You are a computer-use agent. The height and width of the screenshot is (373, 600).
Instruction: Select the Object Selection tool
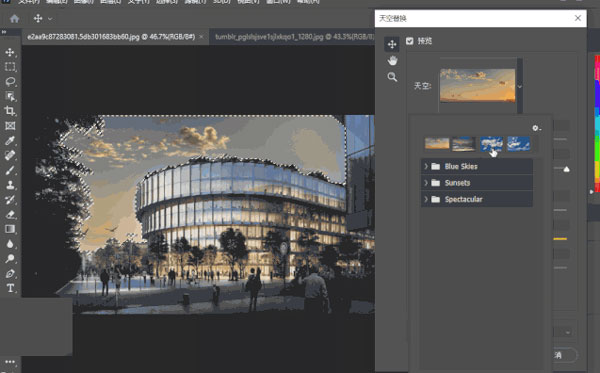coord(10,96)
